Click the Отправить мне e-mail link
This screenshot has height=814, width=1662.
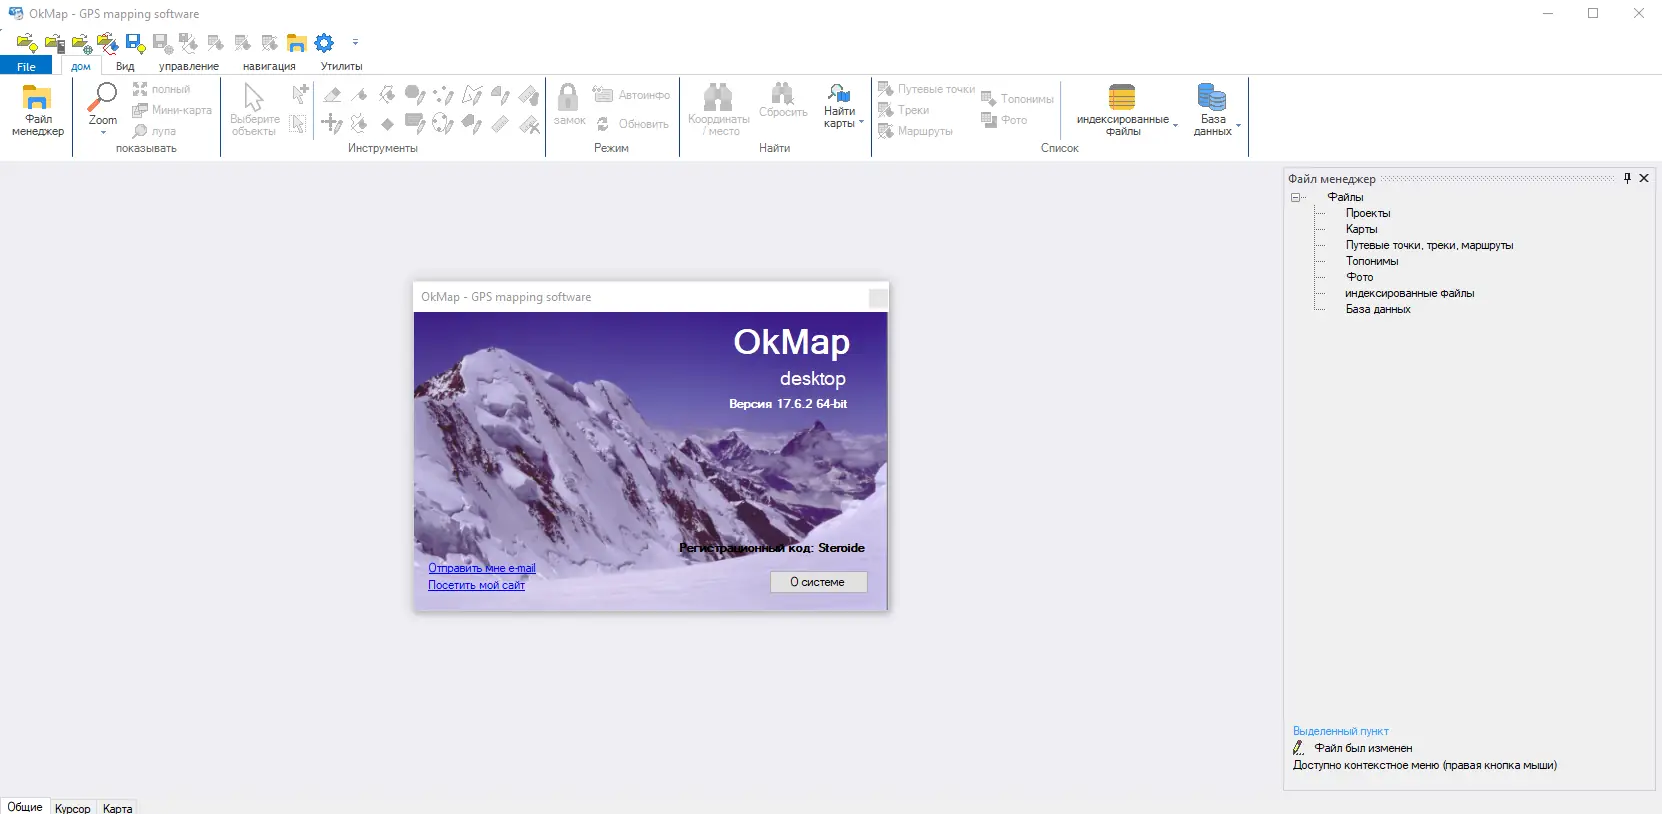click(482, 568)
